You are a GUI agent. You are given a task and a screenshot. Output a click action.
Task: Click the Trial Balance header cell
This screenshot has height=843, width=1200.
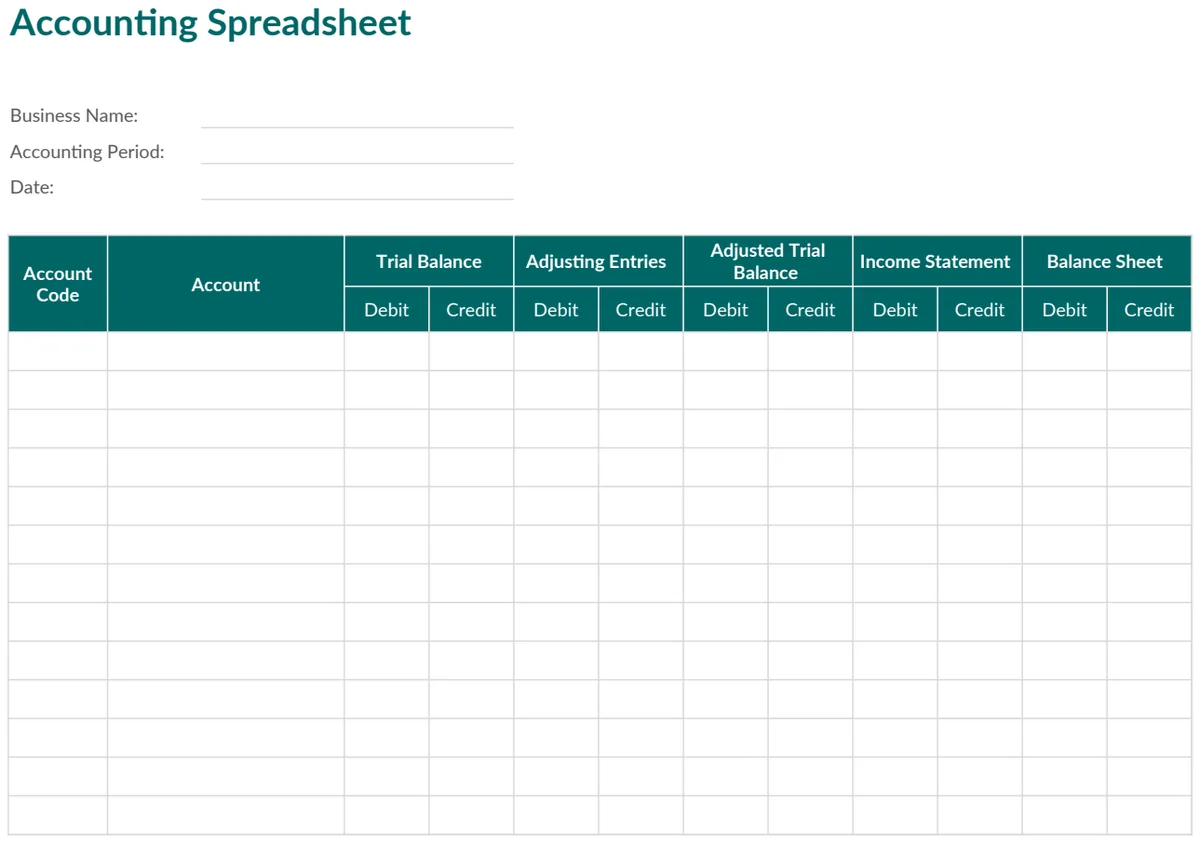[429, 261]
